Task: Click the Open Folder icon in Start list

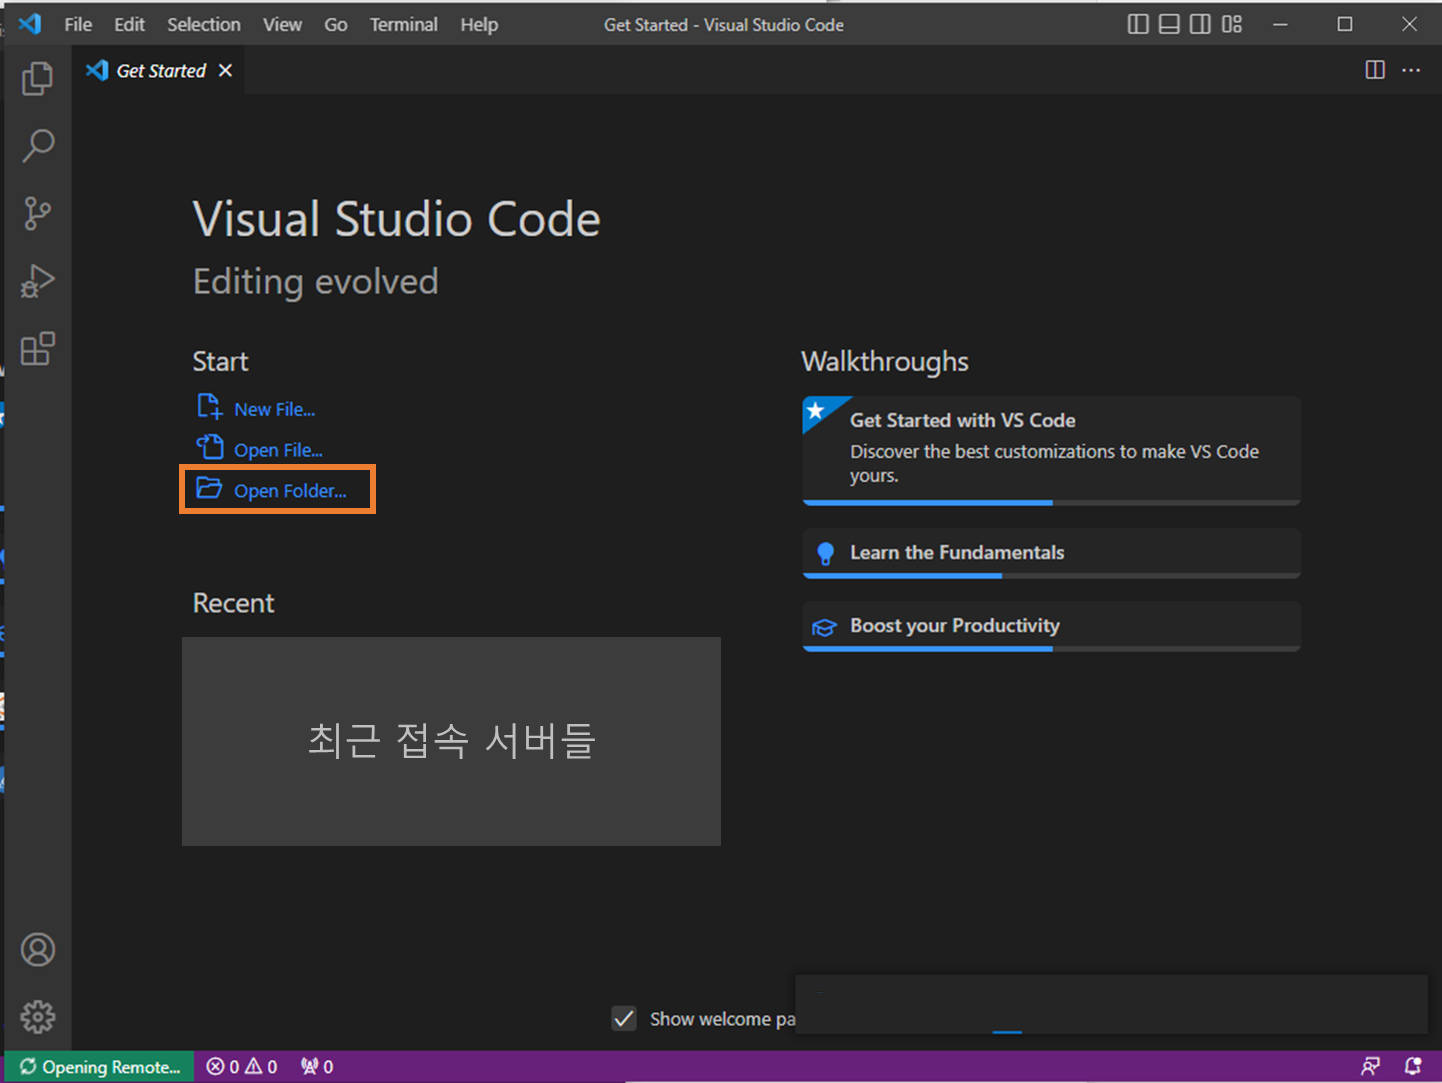Action: pos(209,488)
